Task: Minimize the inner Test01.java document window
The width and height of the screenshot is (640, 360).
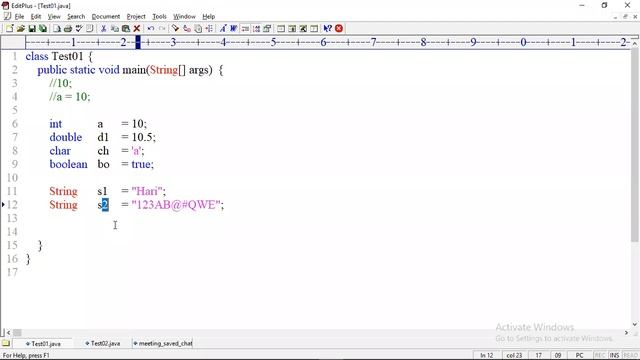Action: (x=615, y=17)
